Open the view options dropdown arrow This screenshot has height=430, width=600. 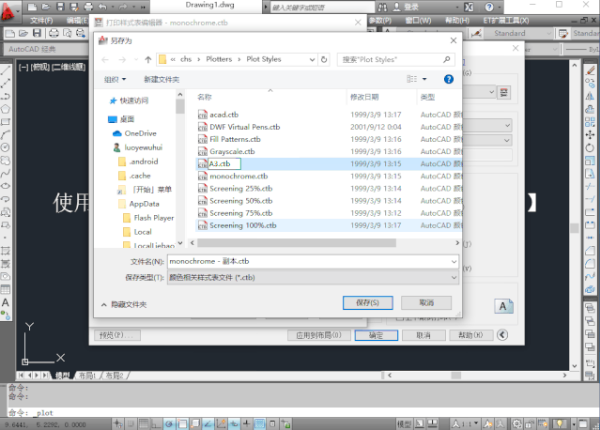pyautogui.click(x=424, y=79)
